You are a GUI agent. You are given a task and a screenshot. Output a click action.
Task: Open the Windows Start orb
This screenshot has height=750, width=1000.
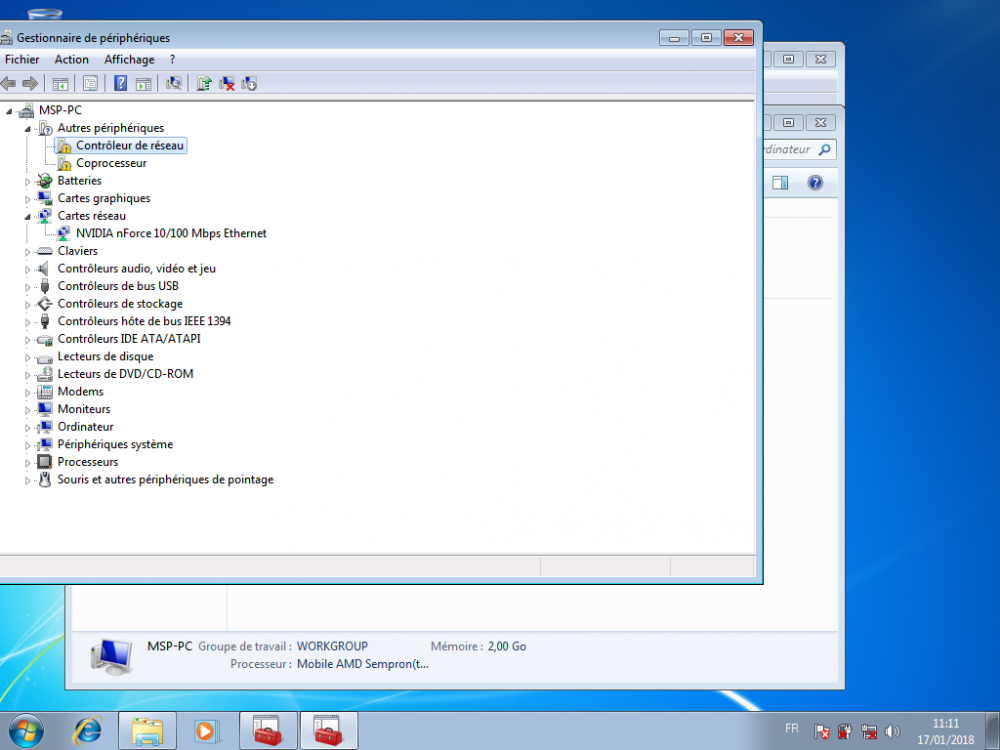pyautogui.click(x=26, y=731)
